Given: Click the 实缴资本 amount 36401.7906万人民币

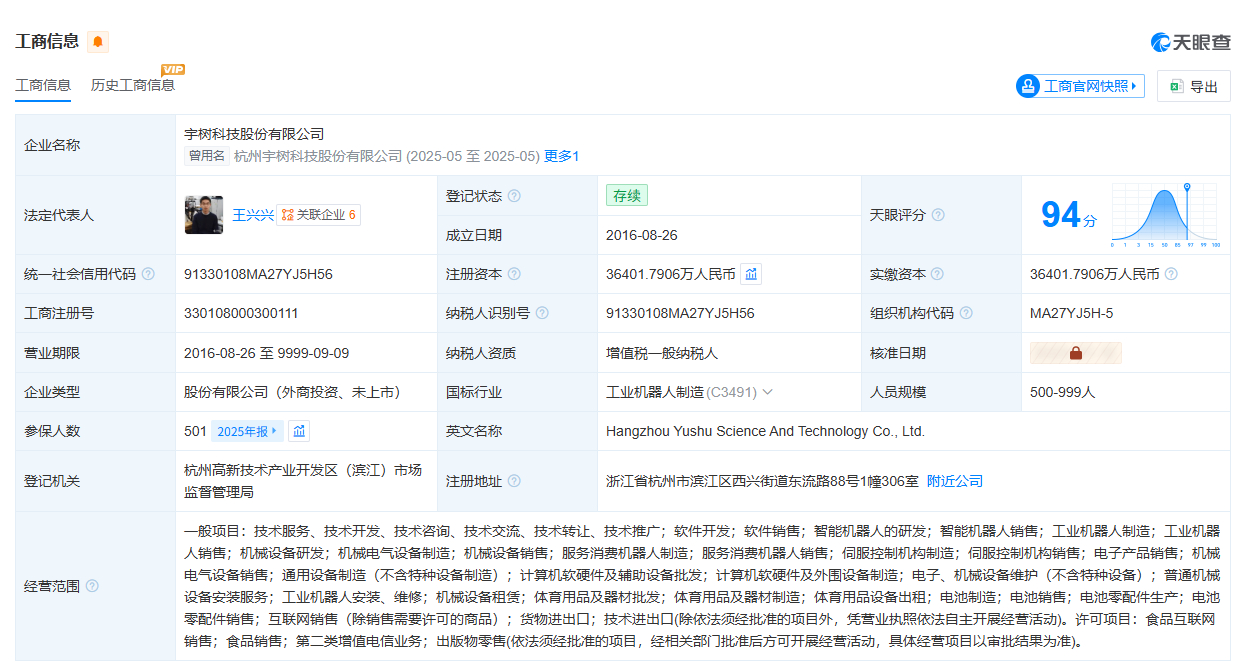Looking at the screenshot, I should 1095,274.
